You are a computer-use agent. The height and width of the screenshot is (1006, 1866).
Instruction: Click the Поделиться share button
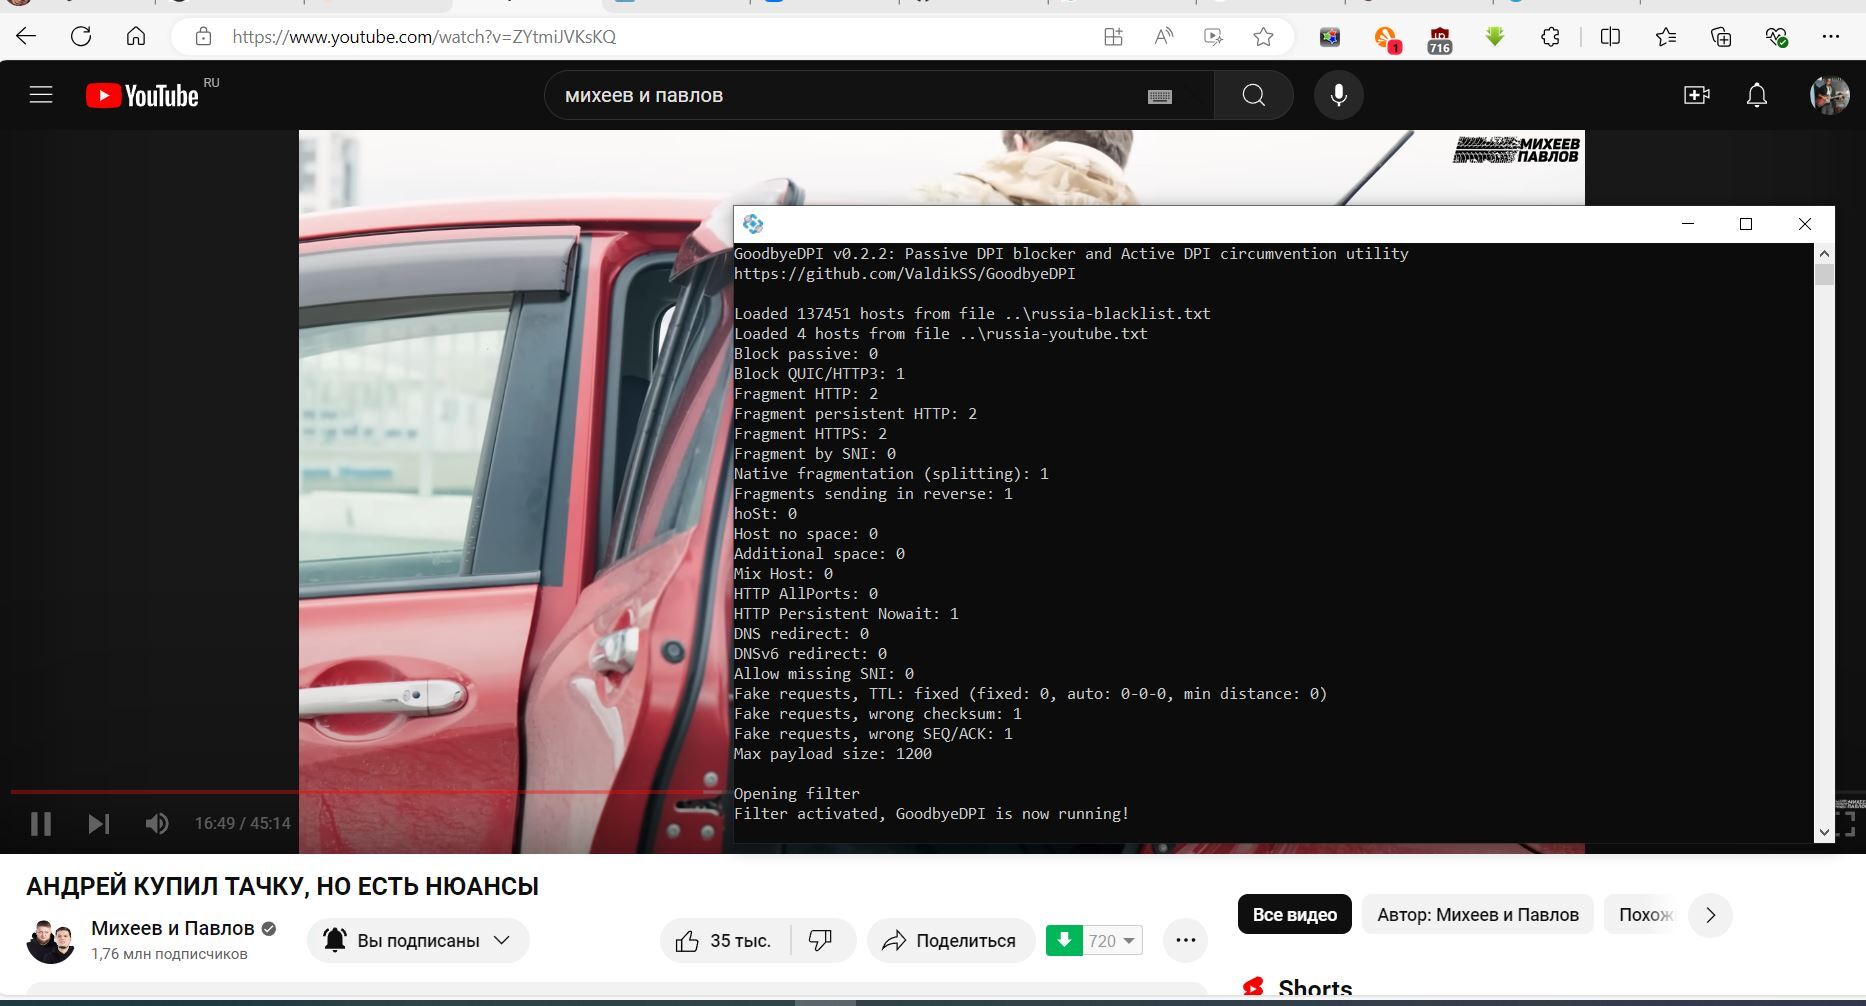click(x=950, y=941)
